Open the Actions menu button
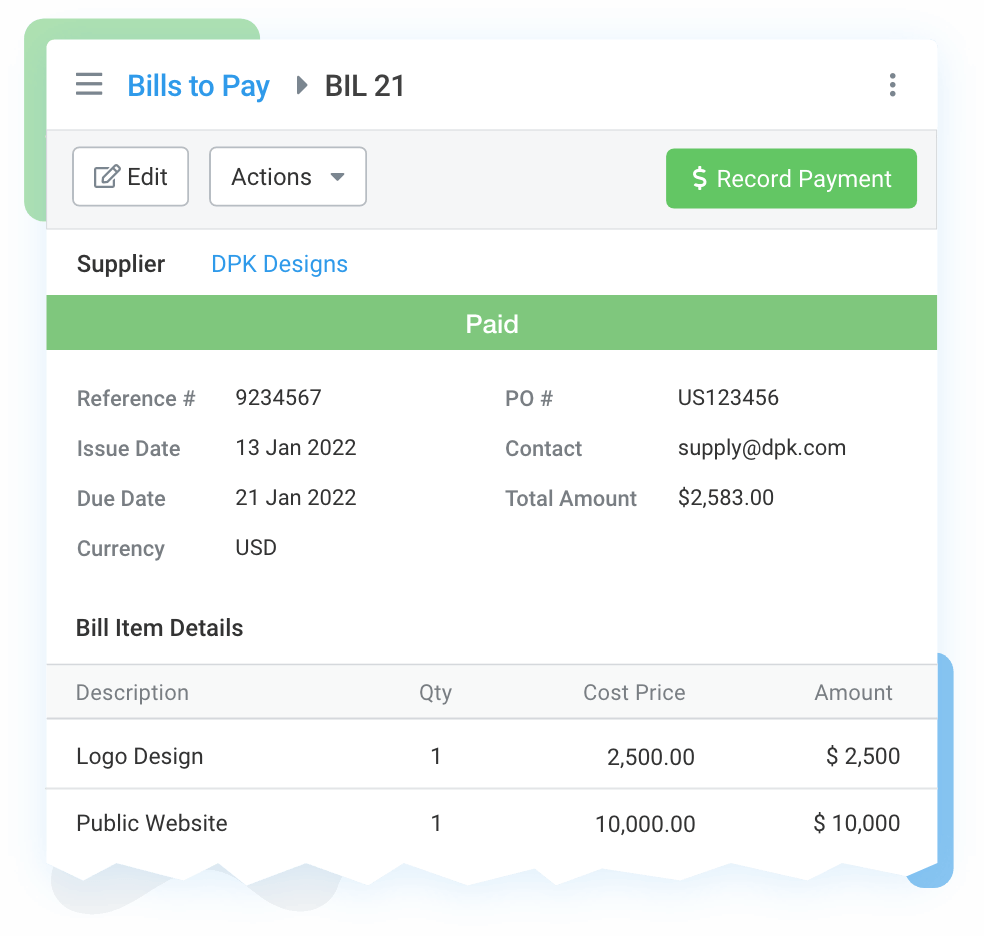 (287, 177)
